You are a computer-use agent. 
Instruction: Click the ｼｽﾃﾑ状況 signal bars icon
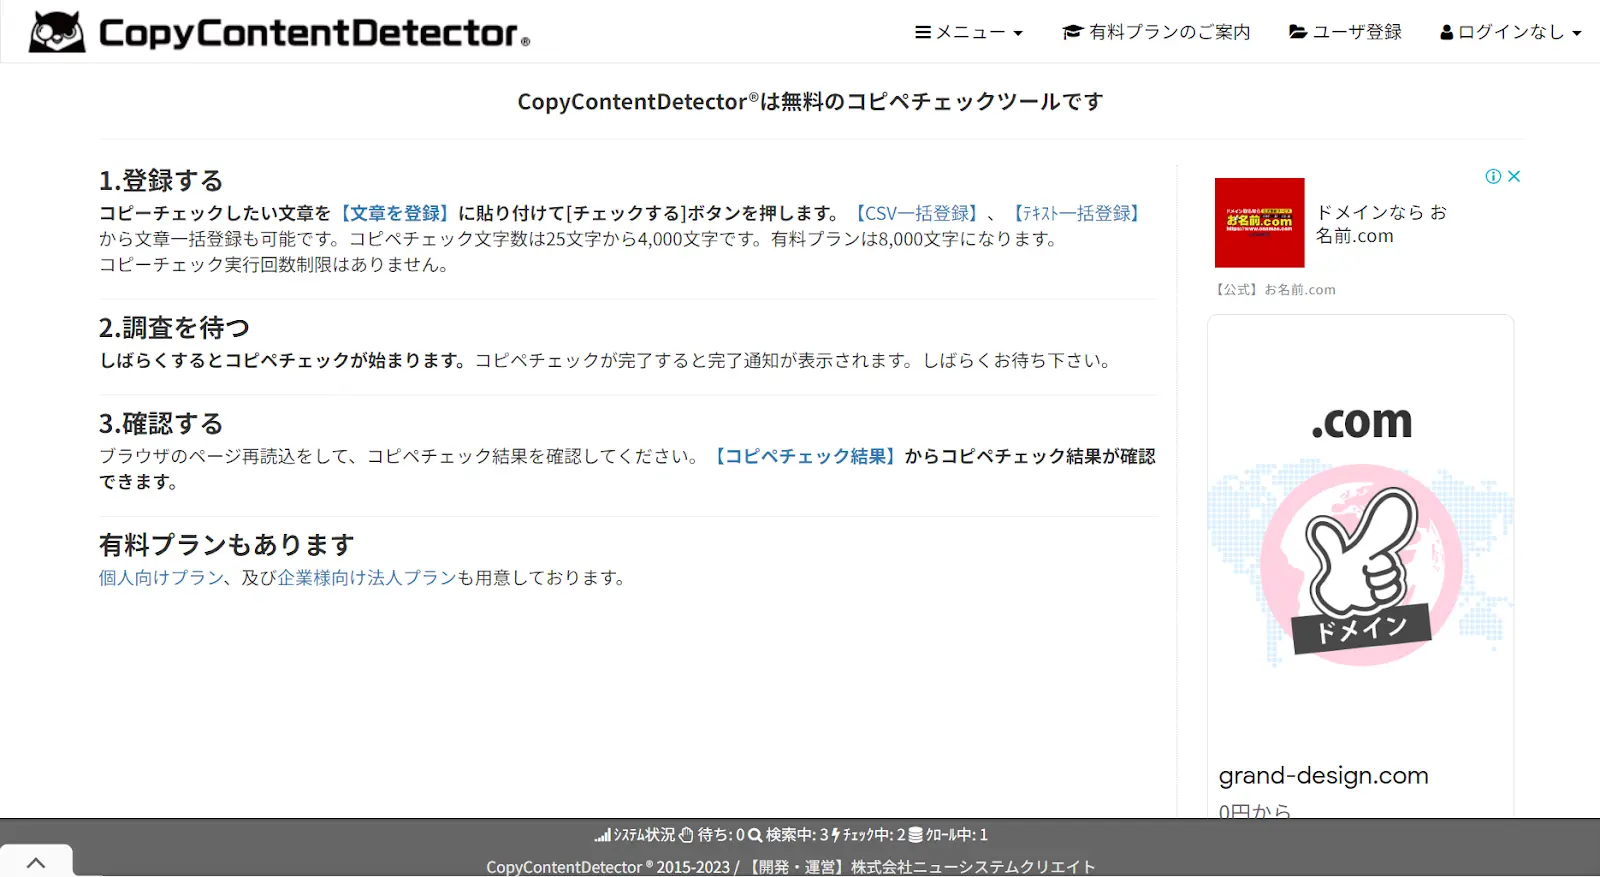[x=602, y=834]
